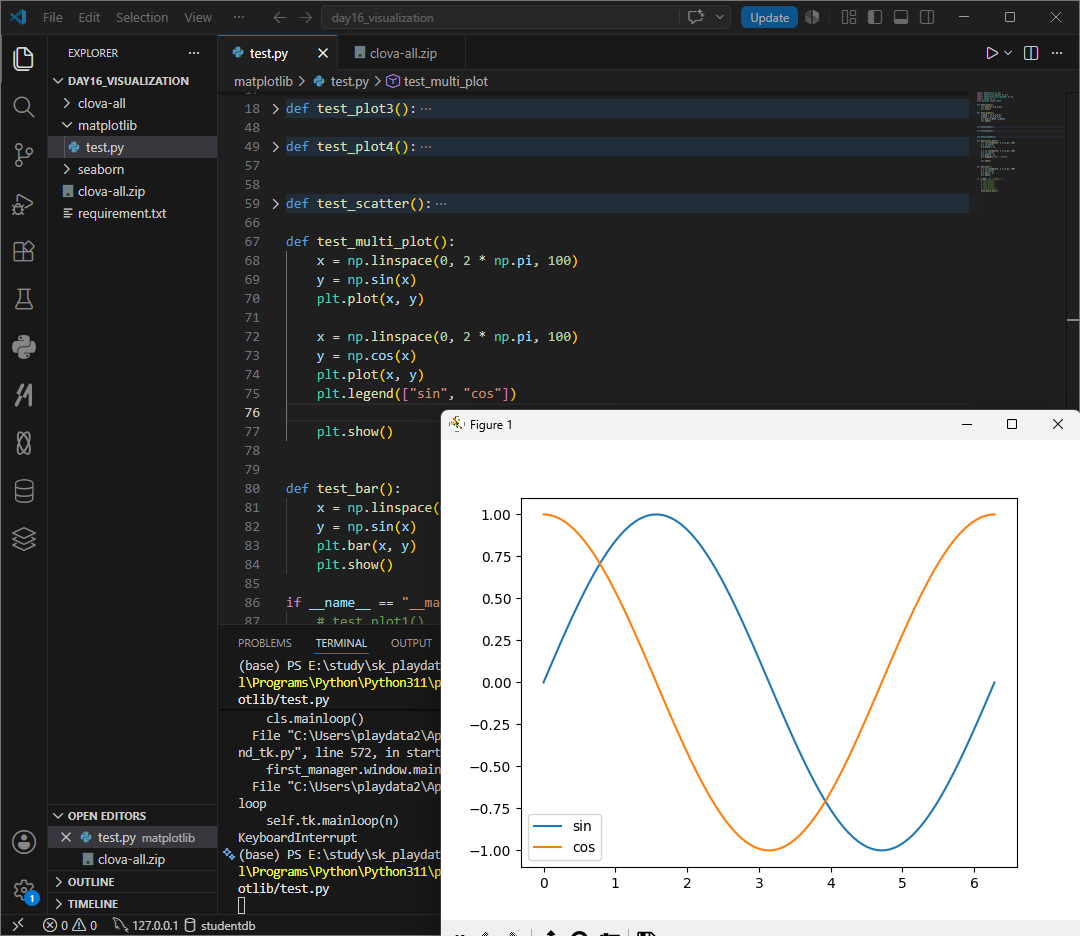
Task: Unfold the test_scatter function
Action: [x=276, y=204]
